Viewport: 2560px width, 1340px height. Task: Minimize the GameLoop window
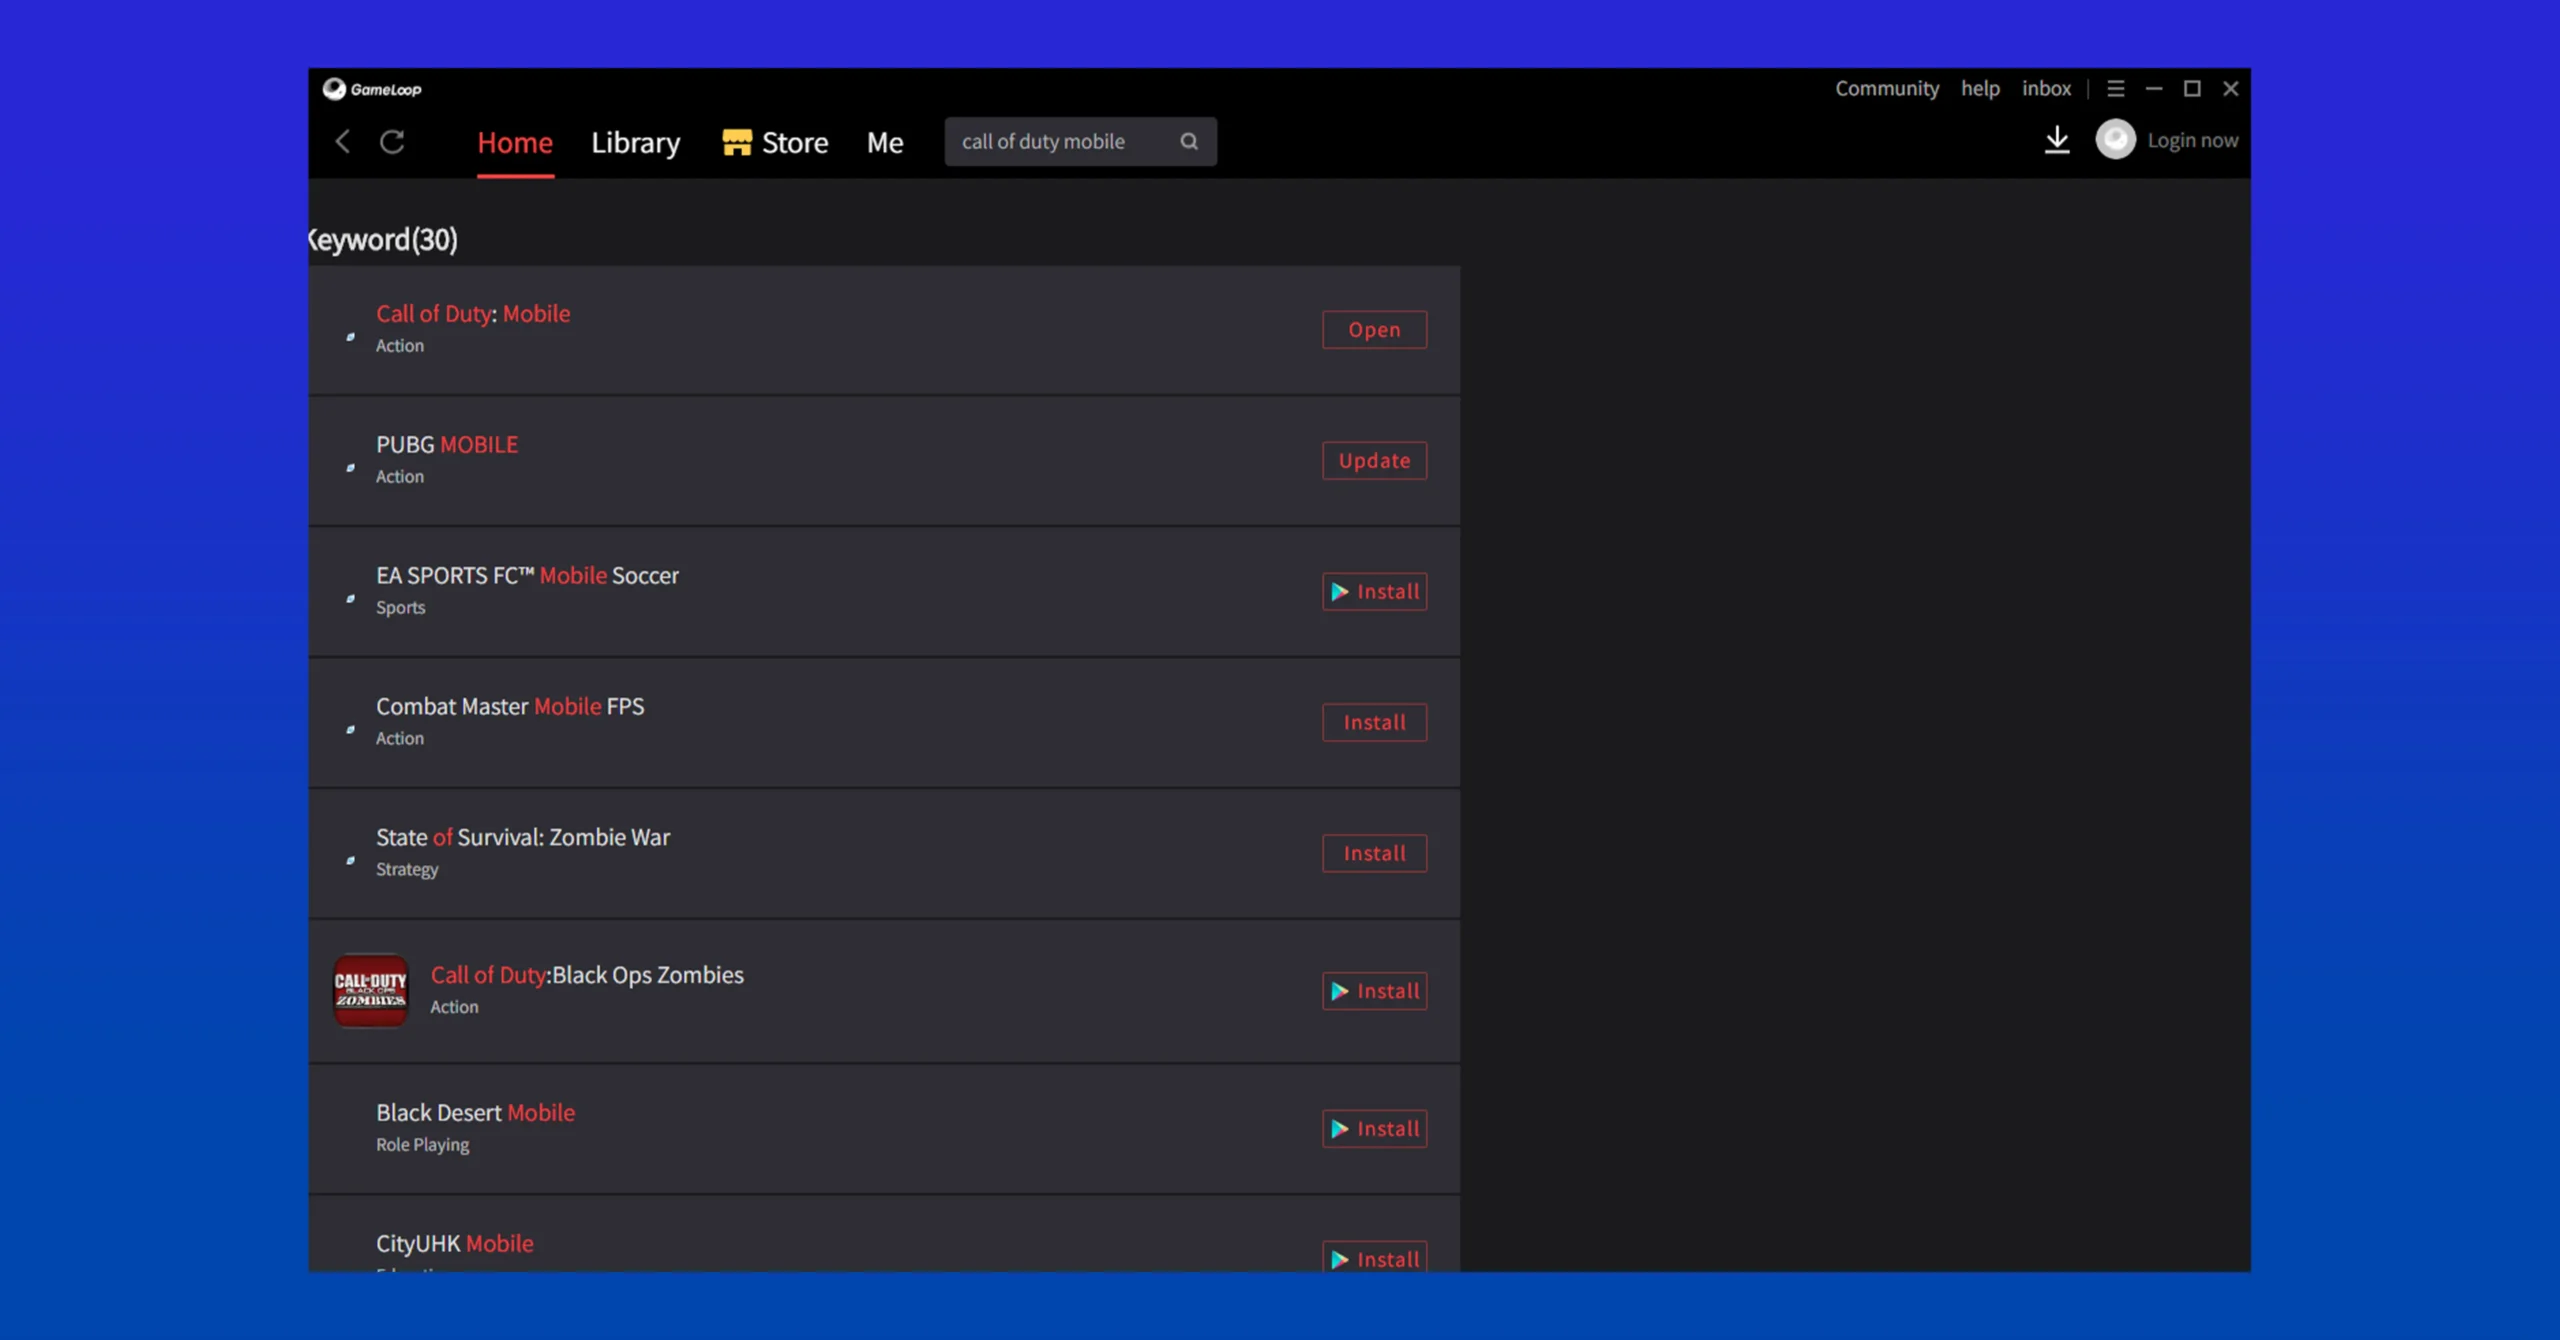point(2154,89)
